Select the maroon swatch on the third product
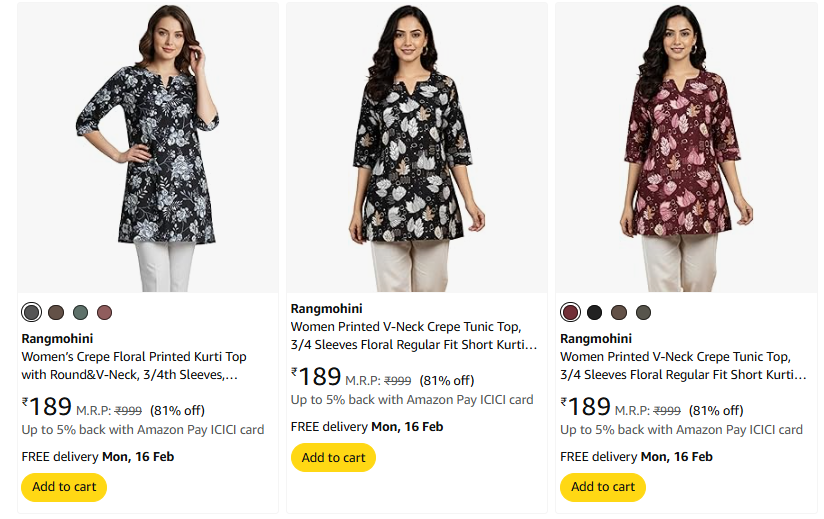Screen dimensions: 824x519 pyautogui.click(x=571, y=312)
